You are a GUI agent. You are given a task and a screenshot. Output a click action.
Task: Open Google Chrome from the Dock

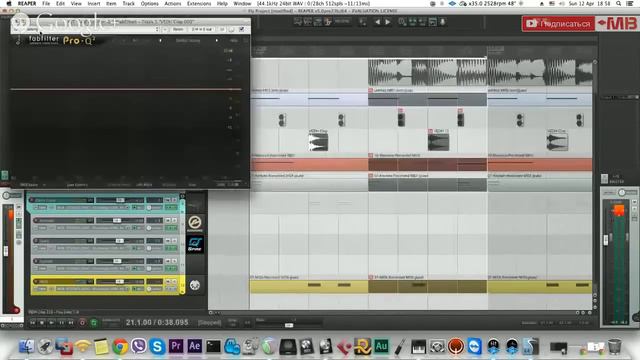(120, 347)
